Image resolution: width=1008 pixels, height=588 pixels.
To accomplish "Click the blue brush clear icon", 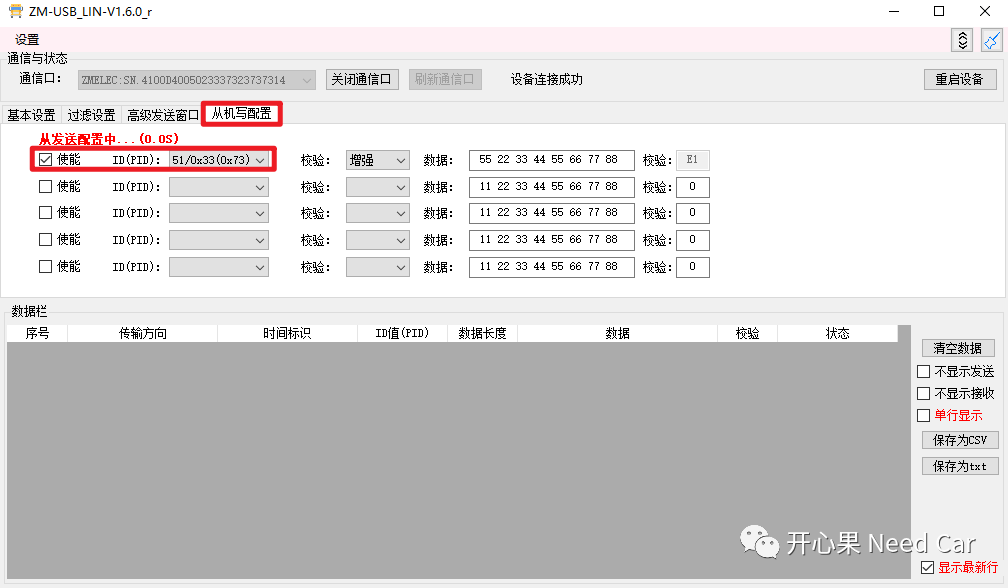I will point(992,40).
